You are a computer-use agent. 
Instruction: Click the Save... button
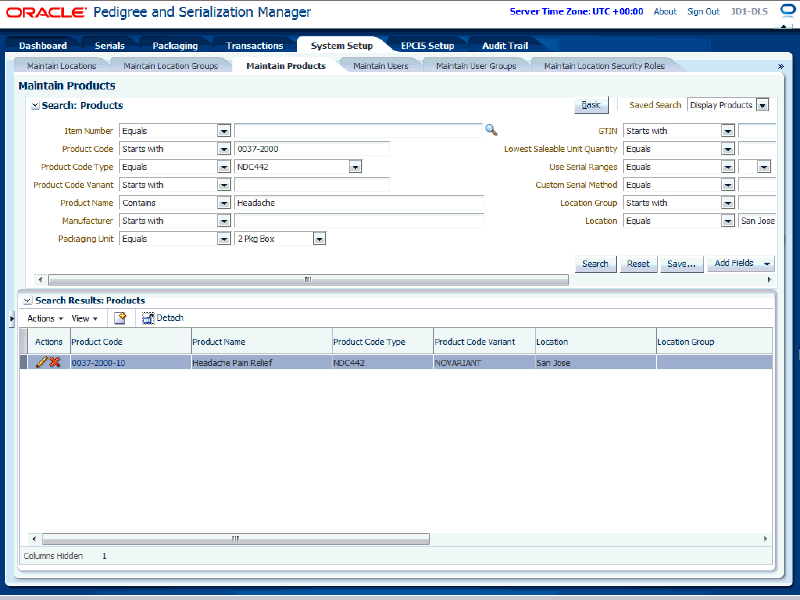coord(682,264)
